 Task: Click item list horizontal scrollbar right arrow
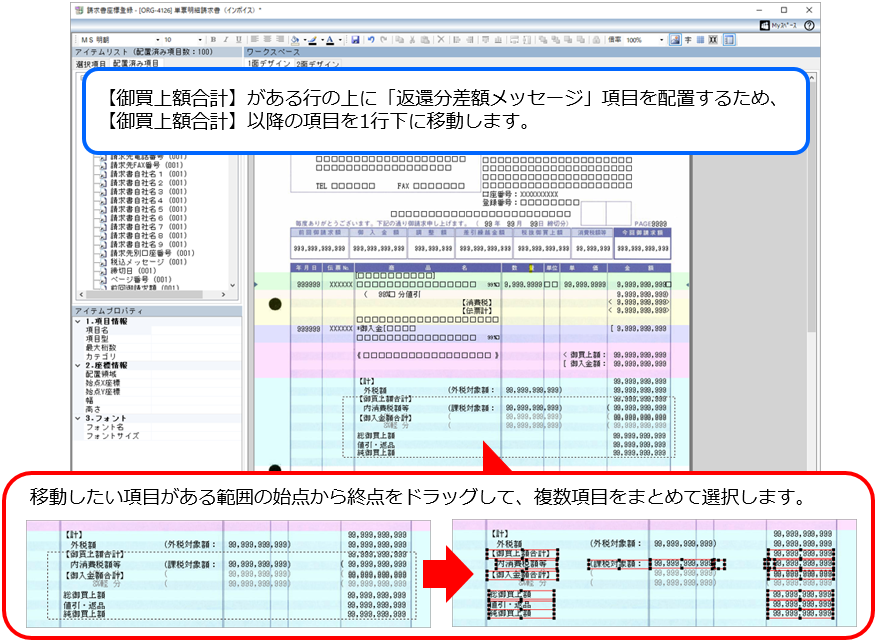(x=223, y=294)
